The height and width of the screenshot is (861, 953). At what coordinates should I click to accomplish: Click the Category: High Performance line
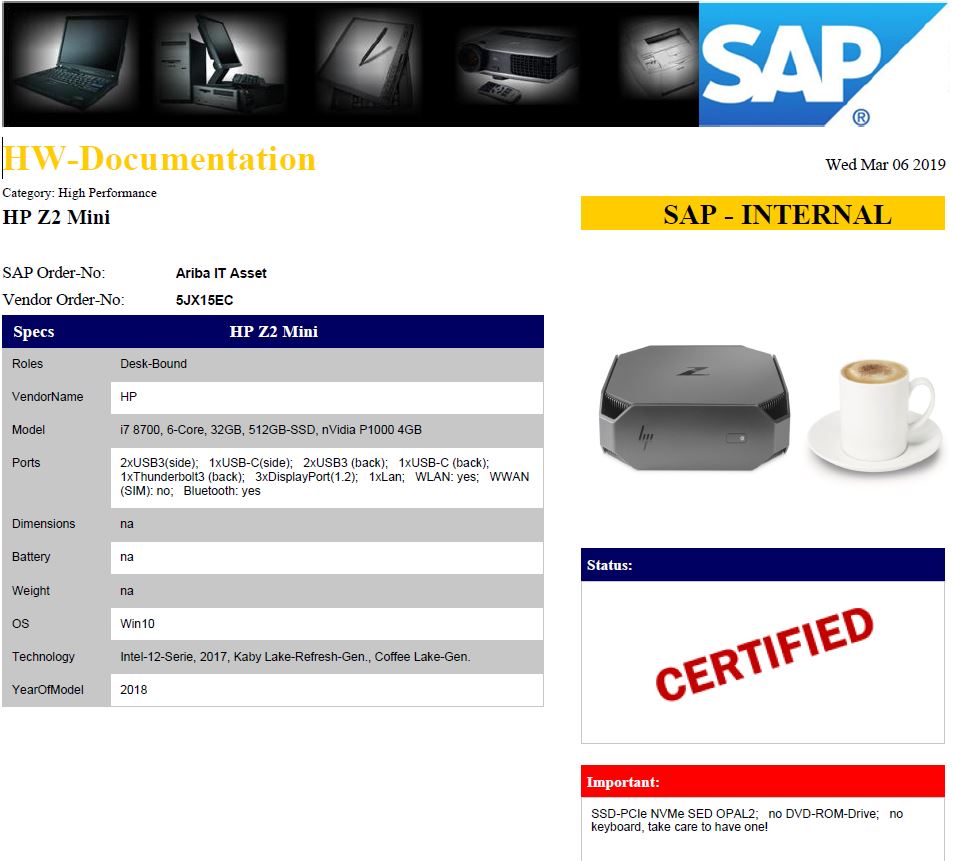(80, 193)
